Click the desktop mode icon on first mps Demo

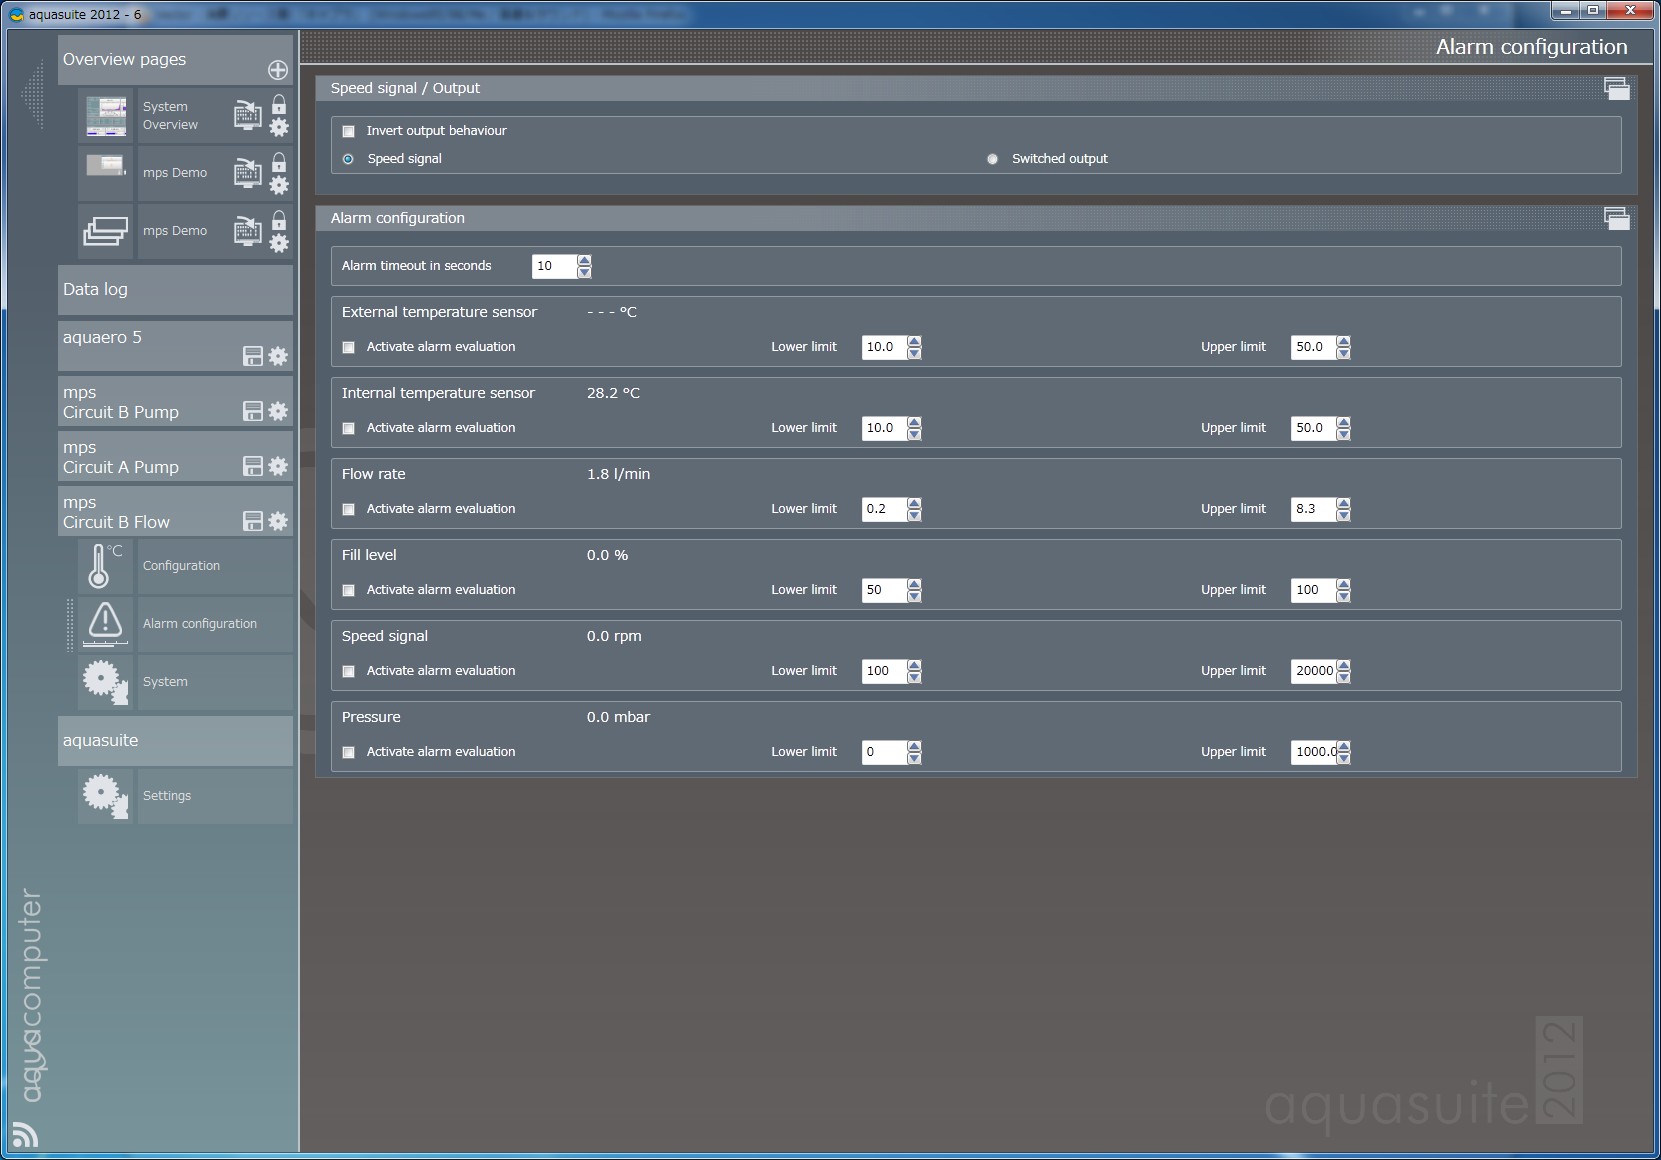point(248,173)
